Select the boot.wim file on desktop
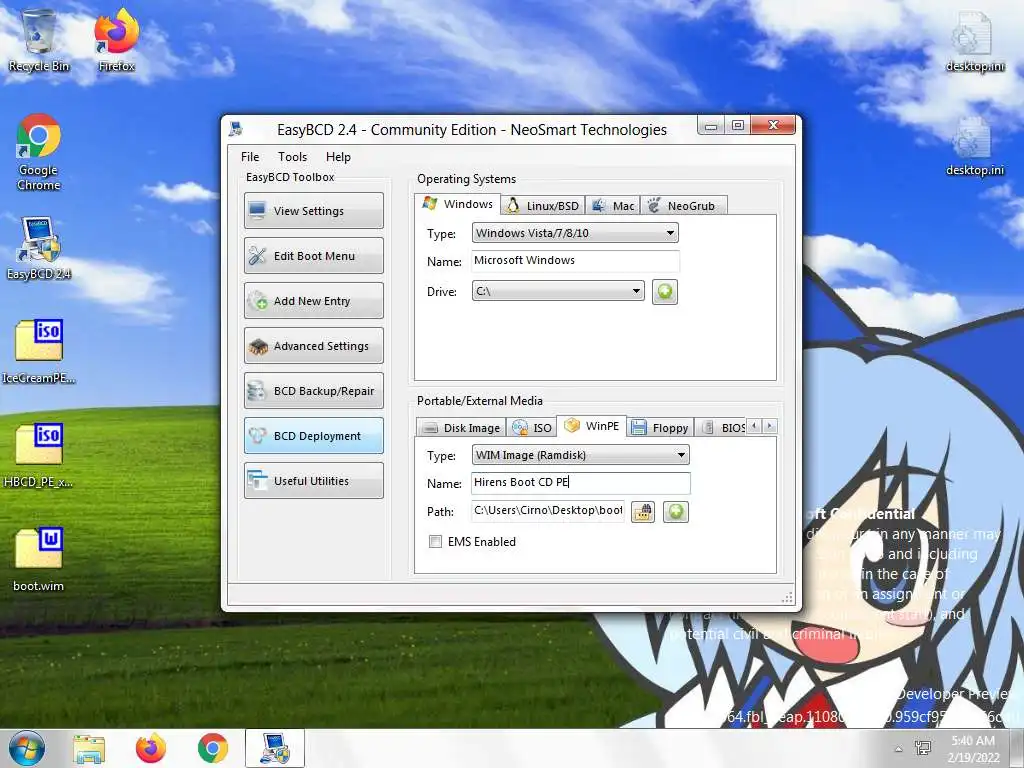This screenshot has height=768, width=1024. tap(39, 559)
